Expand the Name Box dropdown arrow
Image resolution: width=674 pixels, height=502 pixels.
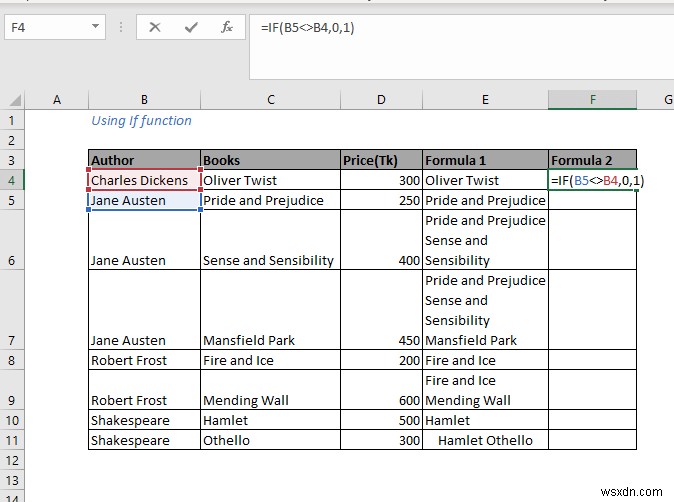click(95, 27)
